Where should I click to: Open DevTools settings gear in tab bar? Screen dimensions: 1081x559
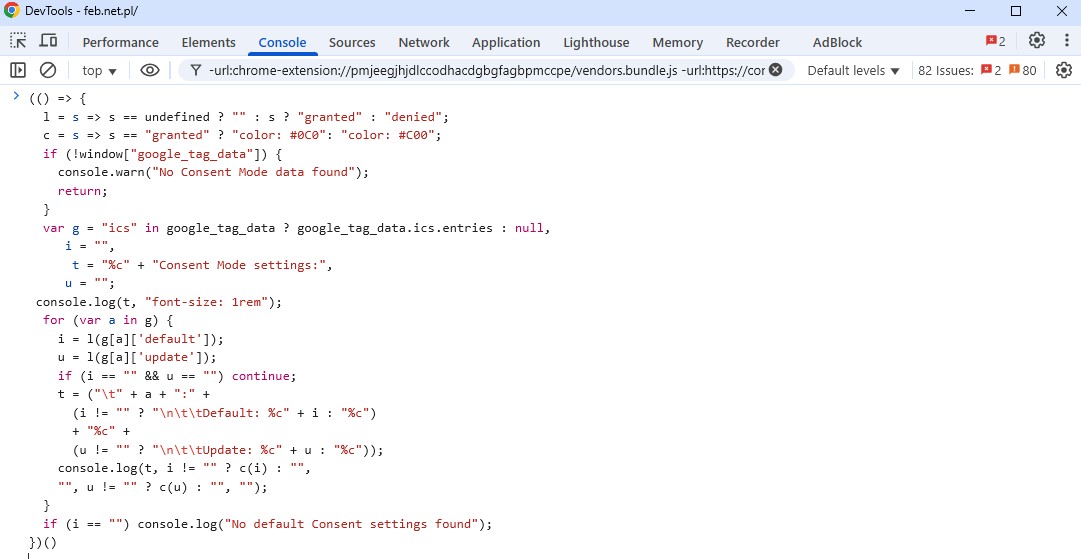1037,41
